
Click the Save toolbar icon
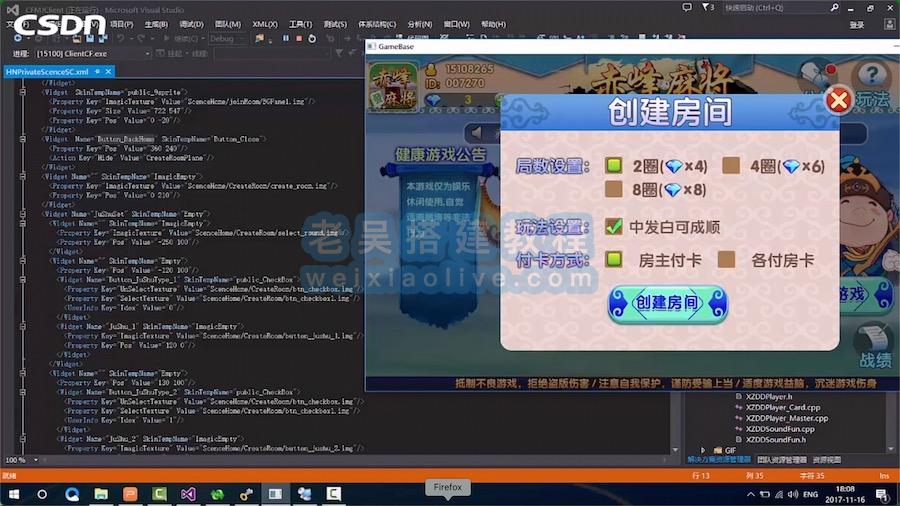[x=90, y=38]
